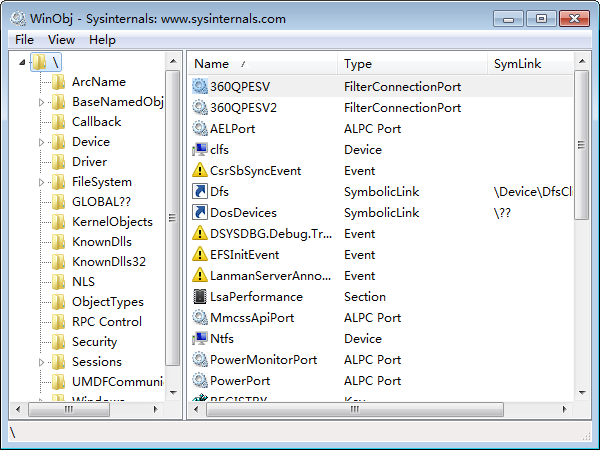Click the MmcssApiPort gear icon
This screenshot has height=450, width=600.
coord(200,318)
